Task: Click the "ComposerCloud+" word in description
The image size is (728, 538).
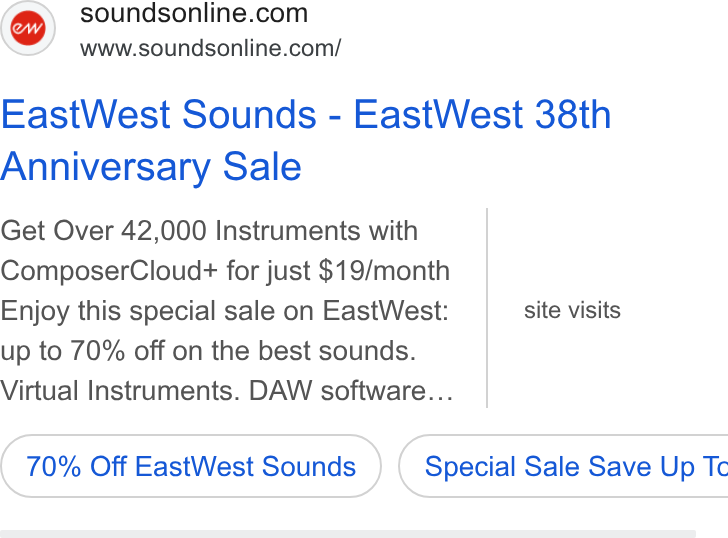Action: 109,271
